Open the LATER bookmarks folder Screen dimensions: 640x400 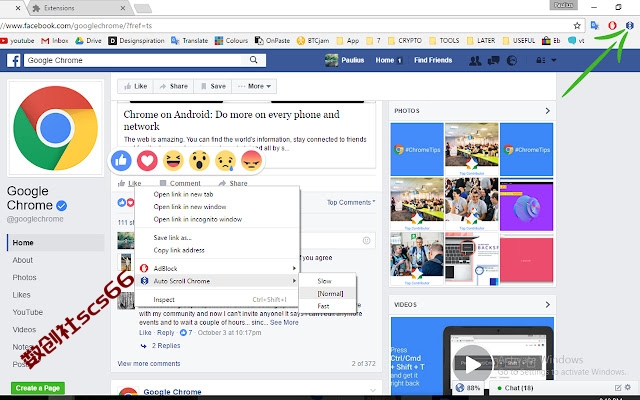pyautogui.click(x=481, y=41)
